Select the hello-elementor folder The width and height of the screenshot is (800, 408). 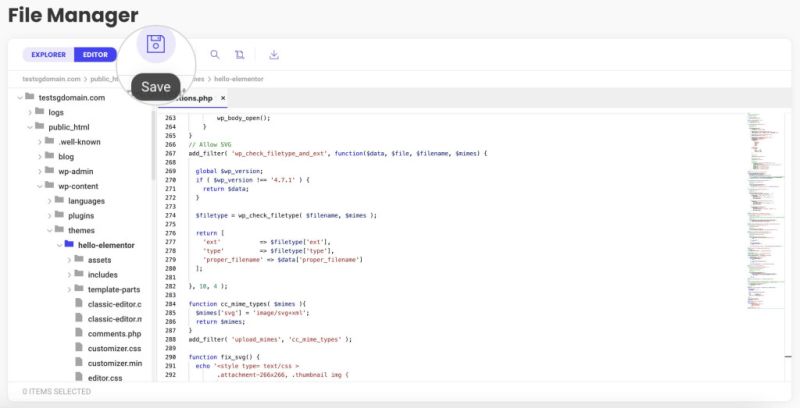(x=106, y=245)
